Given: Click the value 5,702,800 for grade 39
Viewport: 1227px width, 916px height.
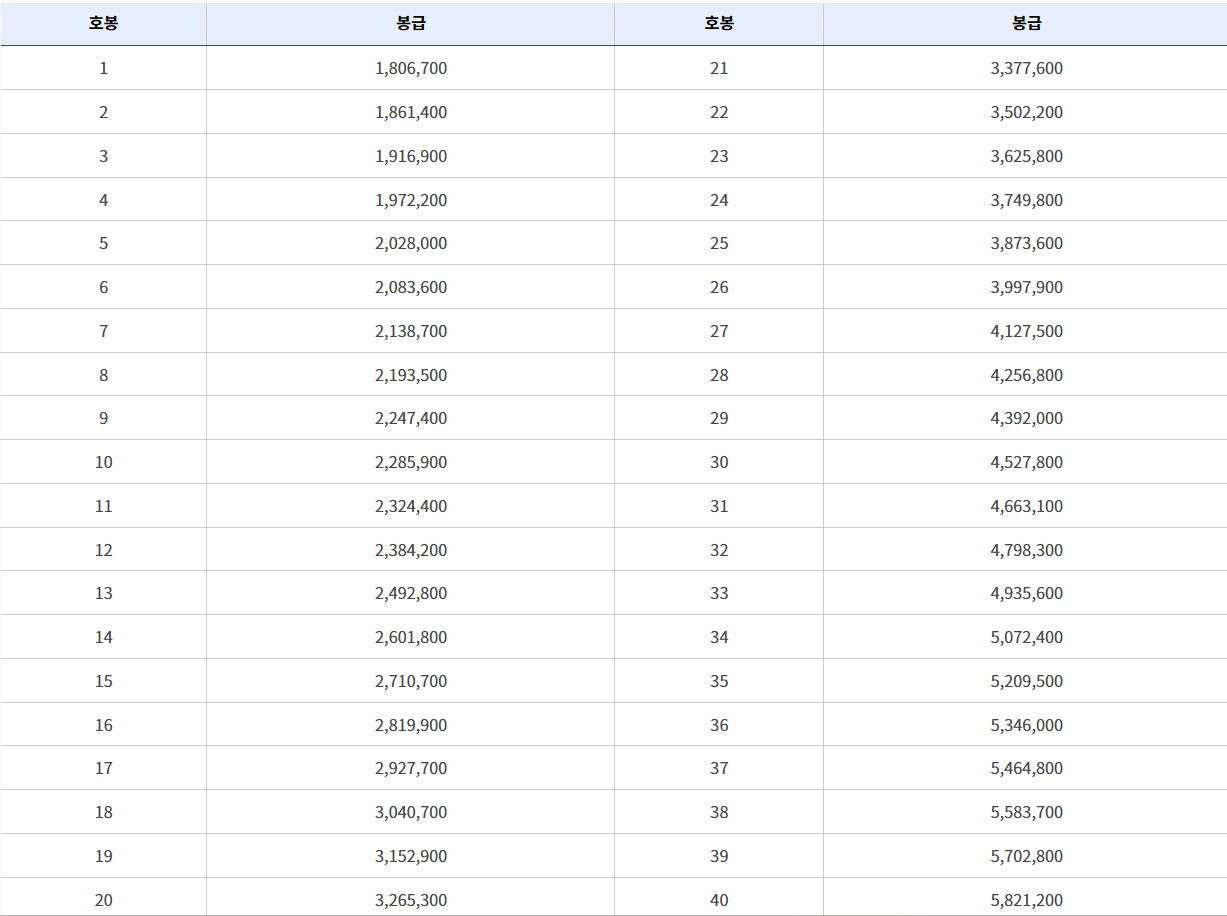Looking at the screenshot, I should coord(1027,856).
